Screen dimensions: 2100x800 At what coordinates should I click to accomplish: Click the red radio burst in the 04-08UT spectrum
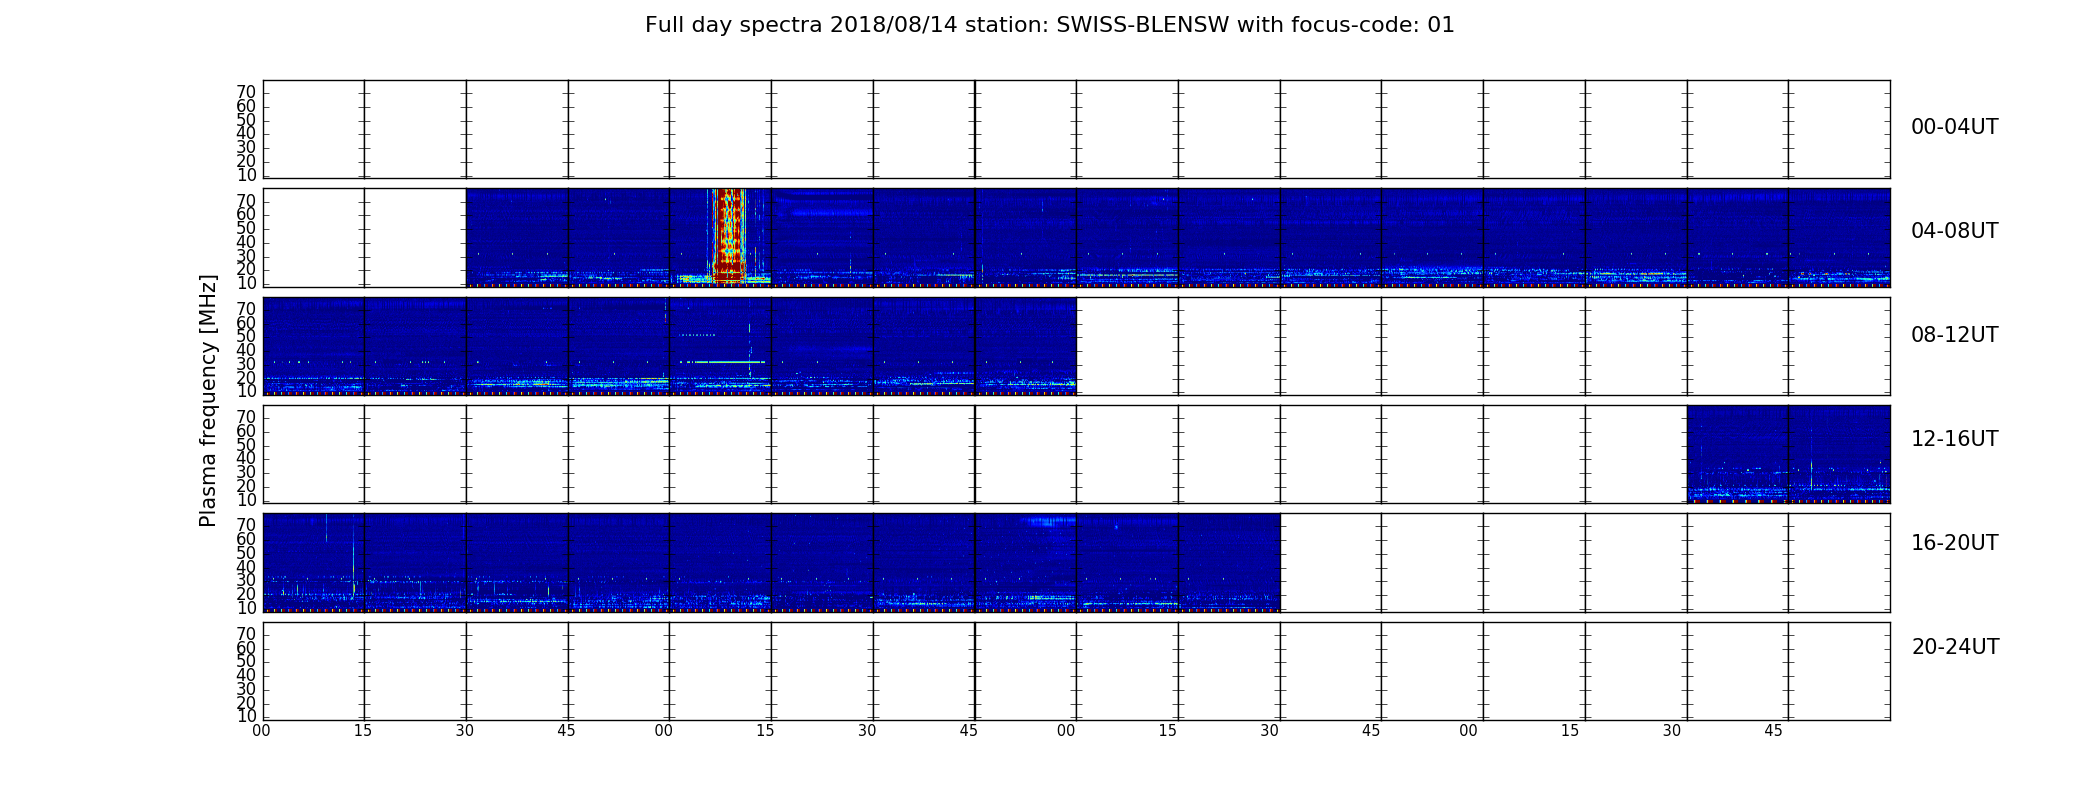click(728, 236)
